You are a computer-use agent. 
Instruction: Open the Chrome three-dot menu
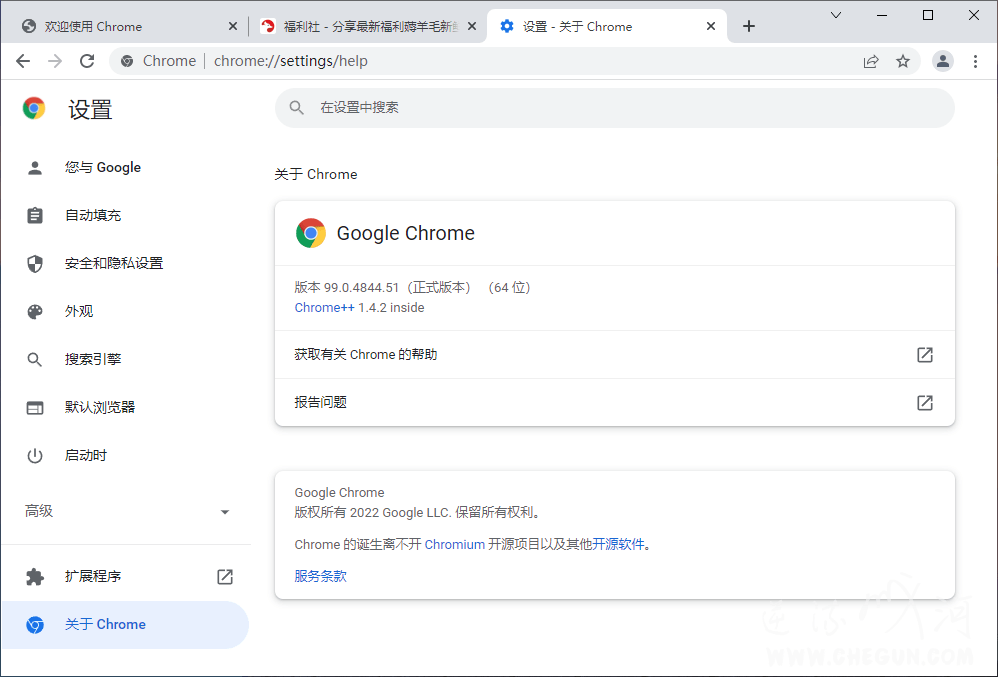[x=975, y=61]
